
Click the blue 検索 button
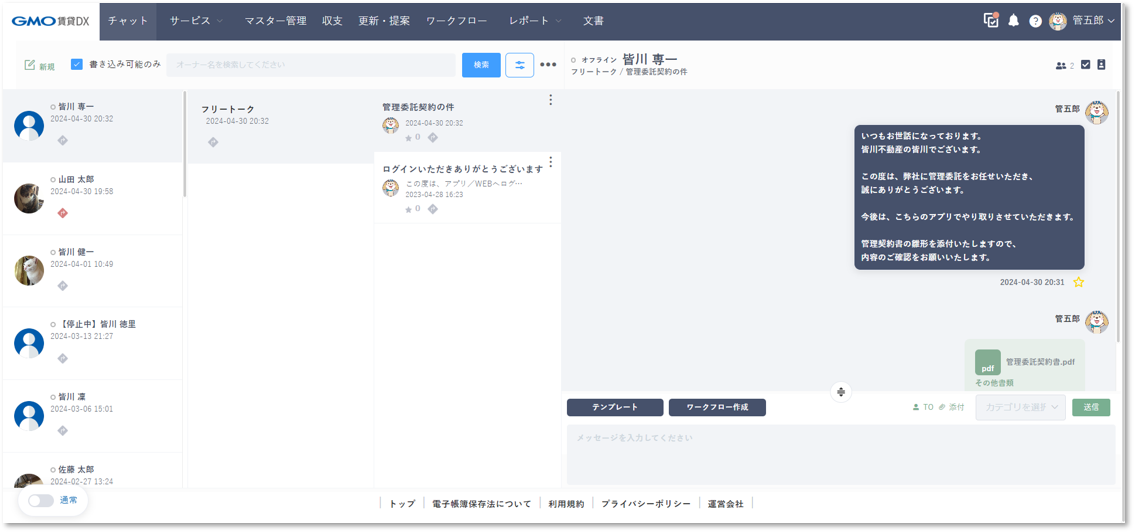pos(481,65)
